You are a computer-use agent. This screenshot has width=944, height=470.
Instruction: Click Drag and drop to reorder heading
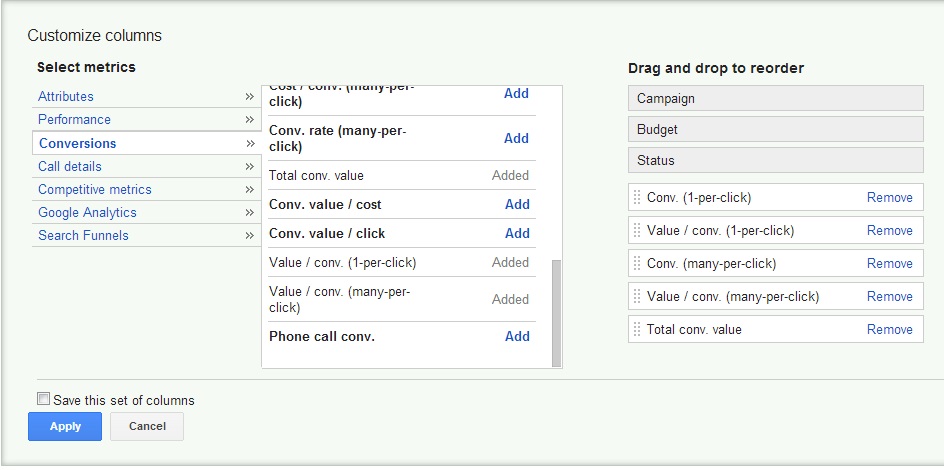pyautogui.click(x=716, y=69)
